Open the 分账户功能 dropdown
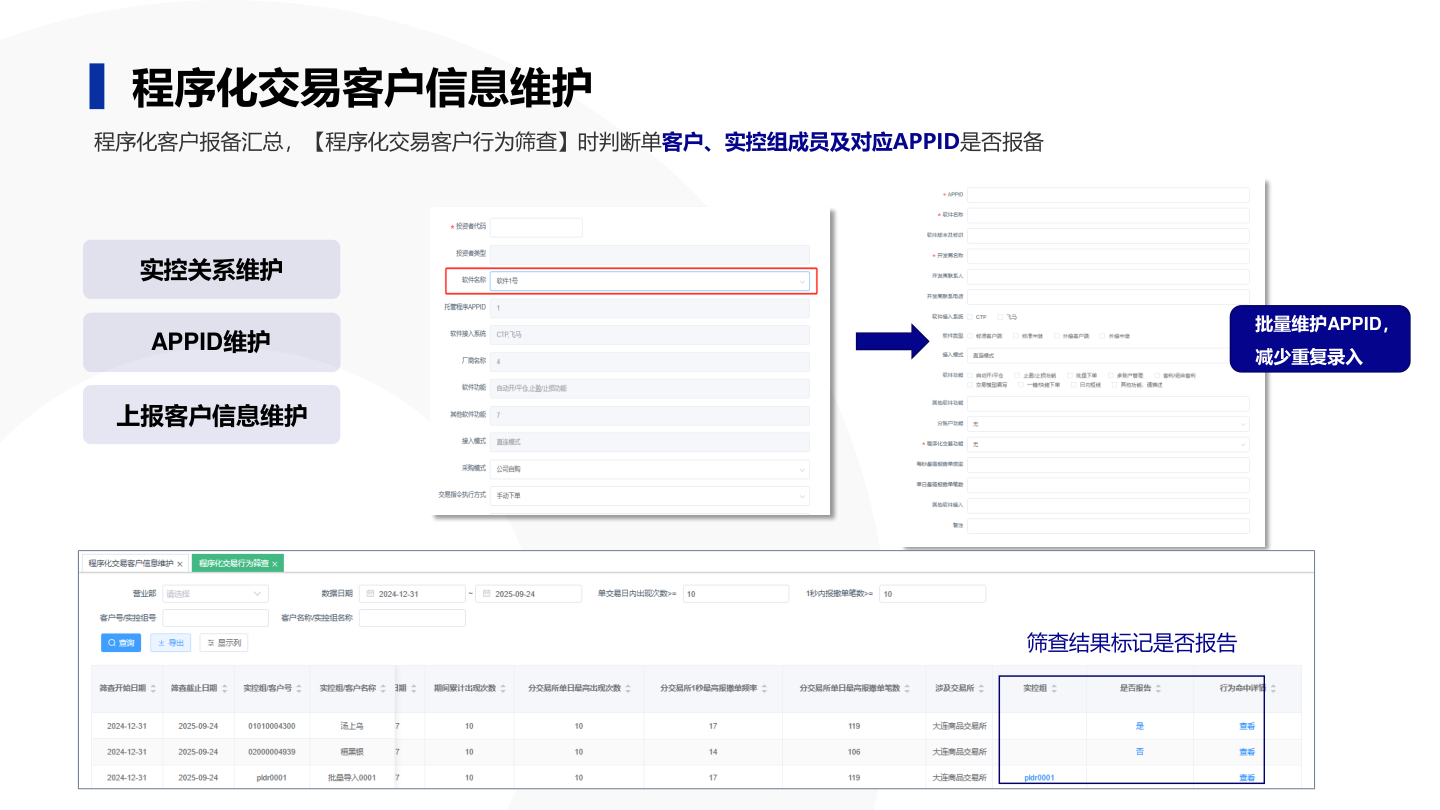This screenshot has width=1440, height=810. tap(1108, 424)
